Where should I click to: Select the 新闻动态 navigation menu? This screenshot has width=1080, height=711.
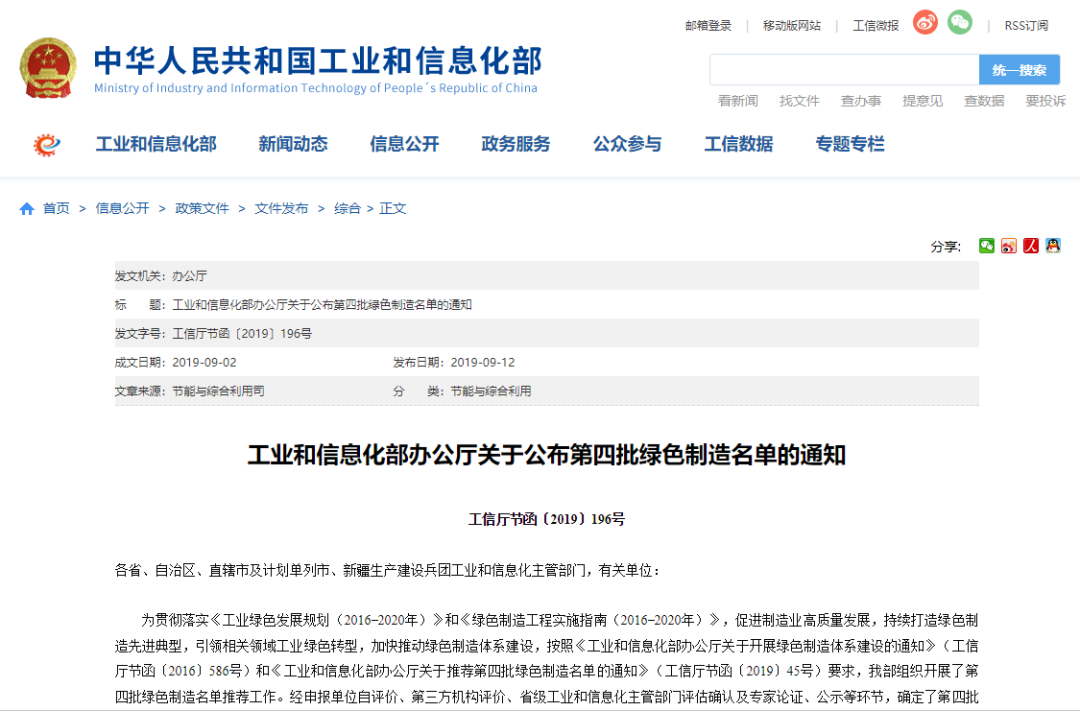tap(293, 144)
